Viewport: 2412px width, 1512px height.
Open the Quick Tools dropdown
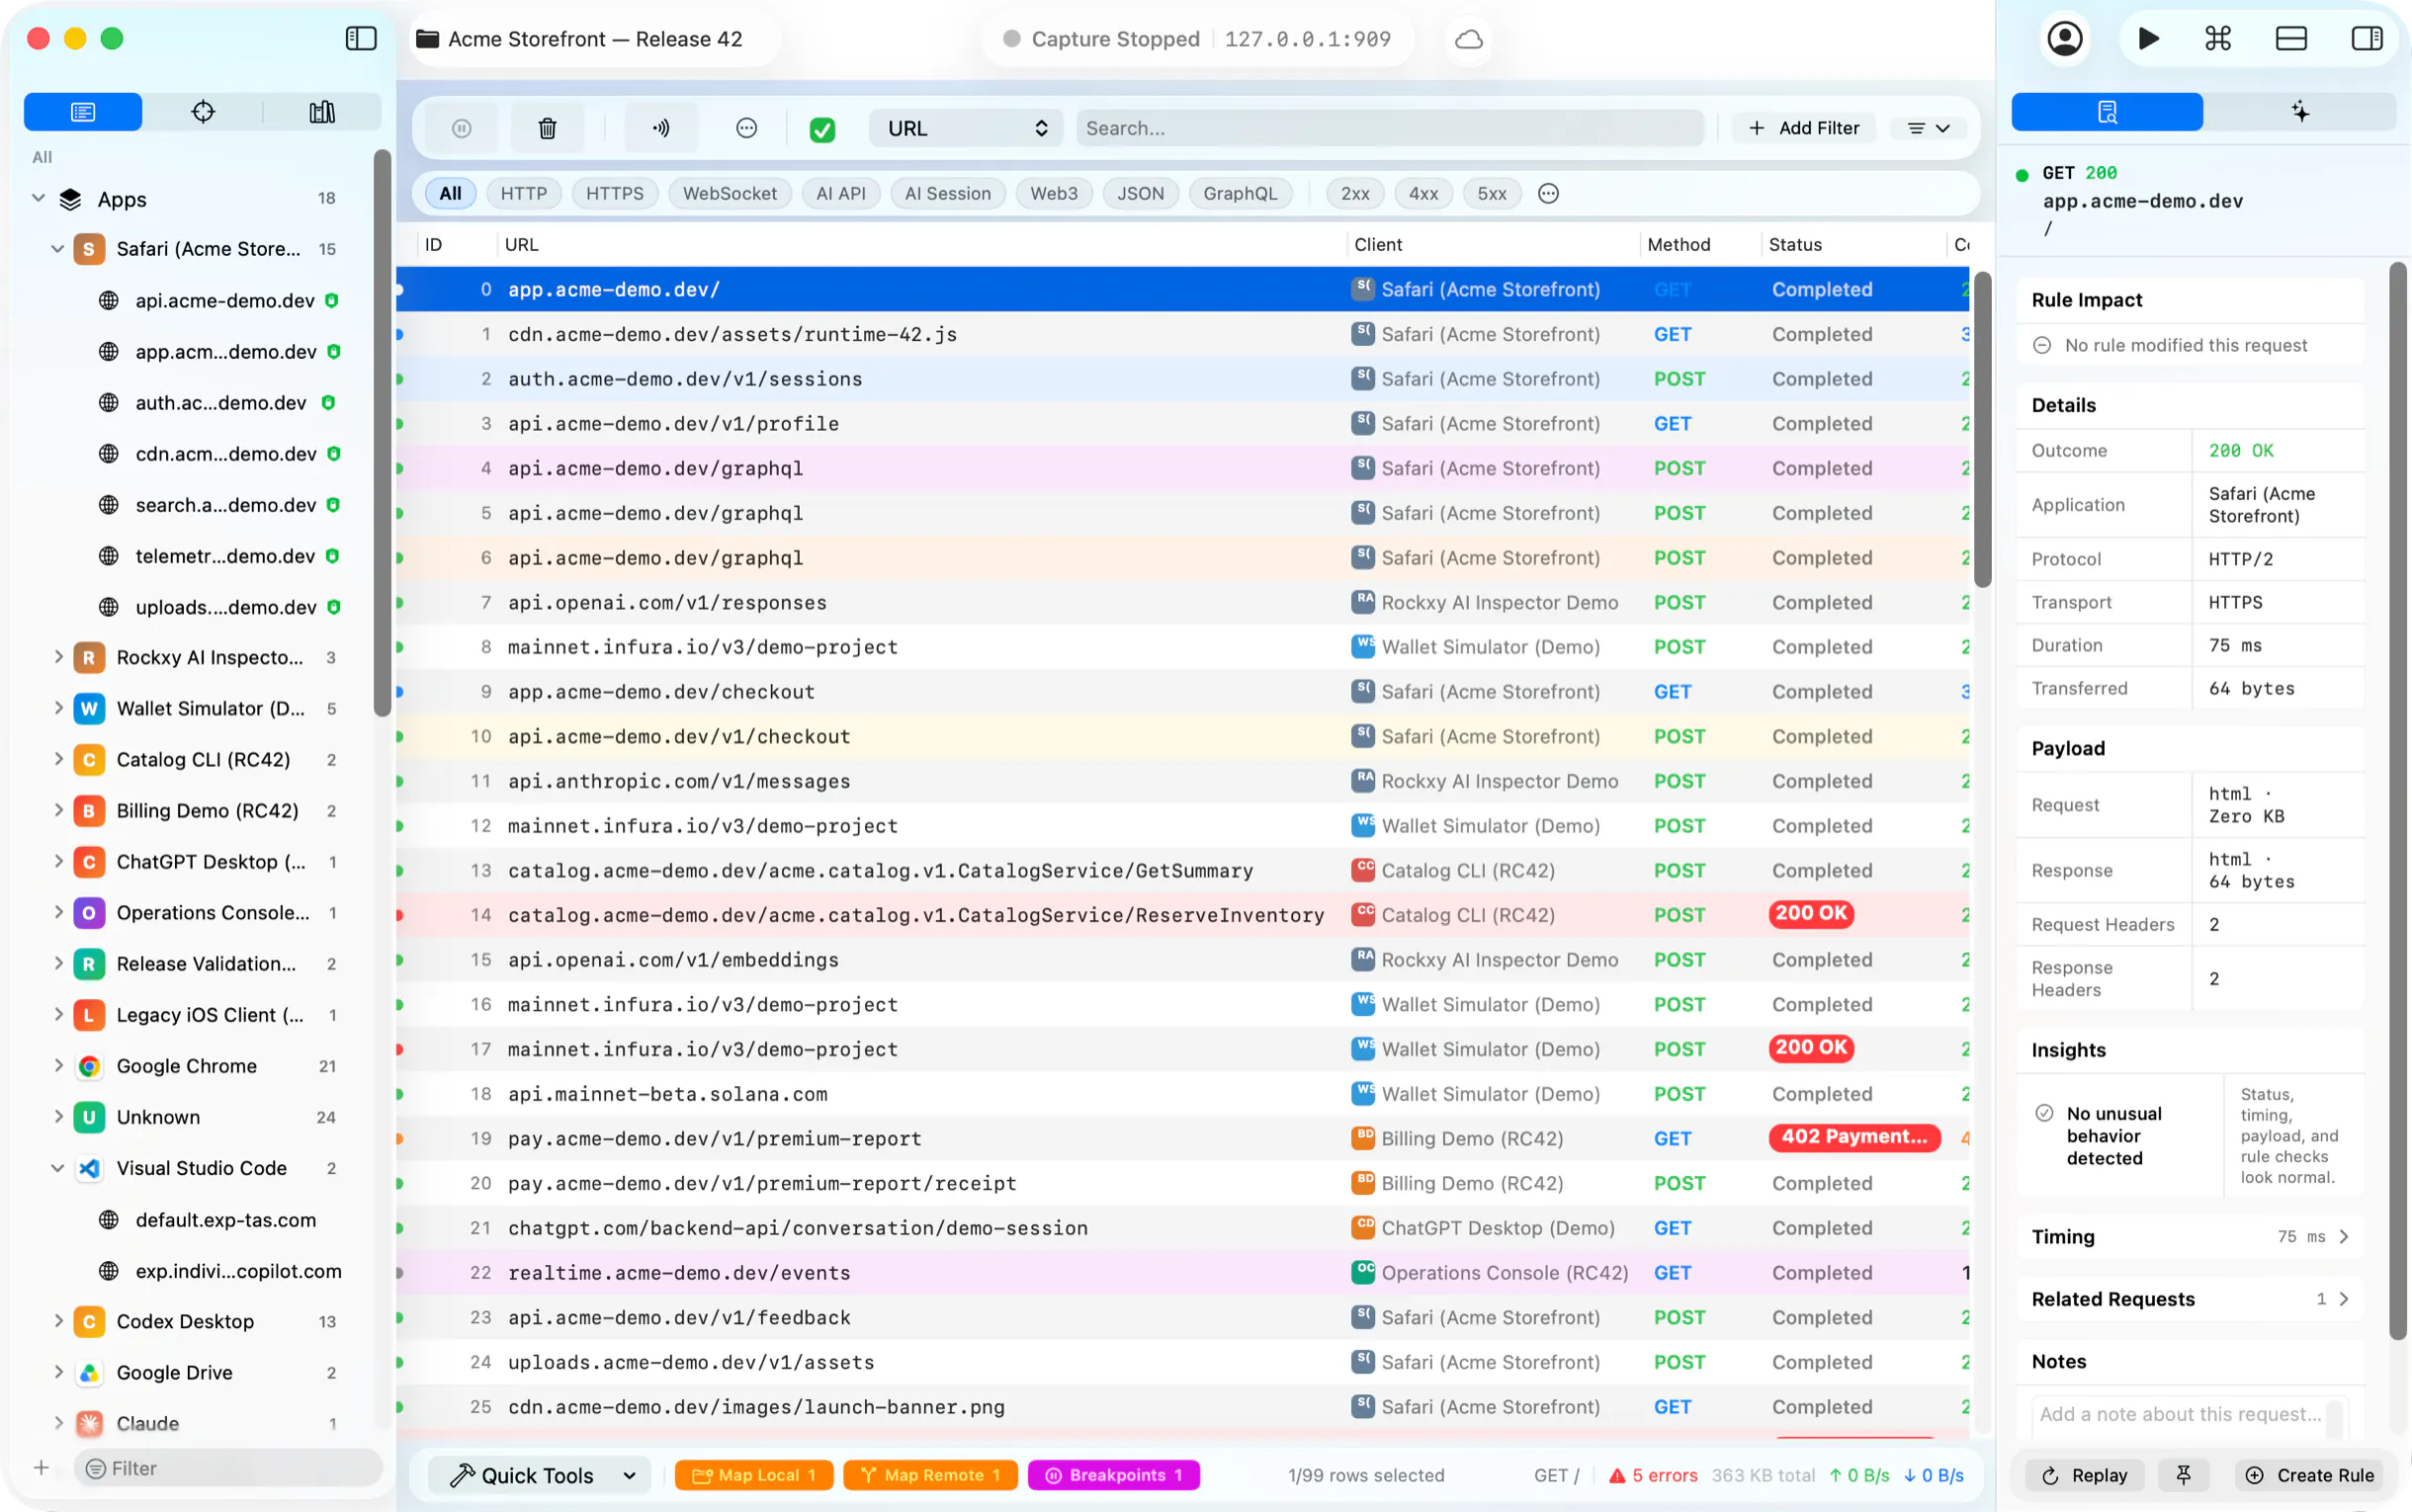541,1475
